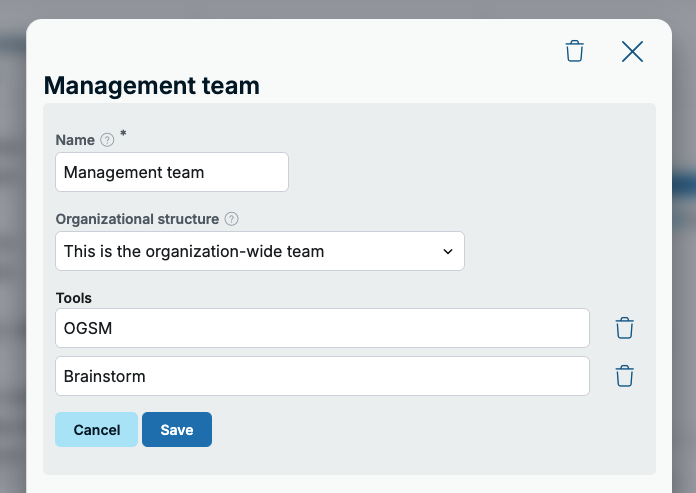Close the Management team dialog
The height and width of the screenshot is (493, 696).
coord(632,51)
